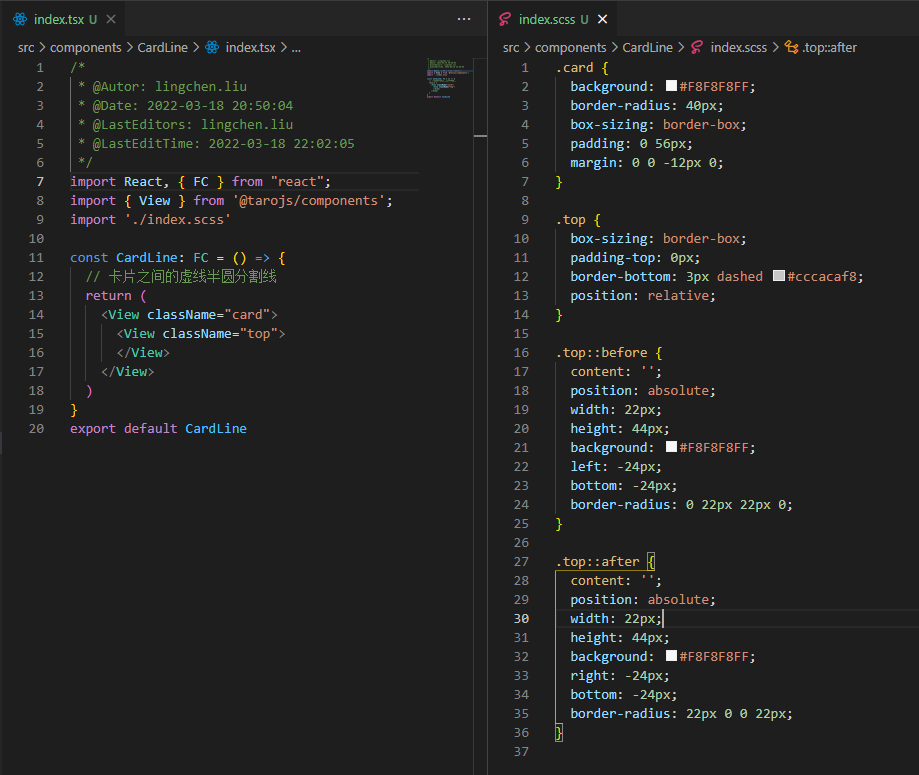Click the Sass icon on index.scss tab
Viewport: 919px width, 775px height.
505,19
